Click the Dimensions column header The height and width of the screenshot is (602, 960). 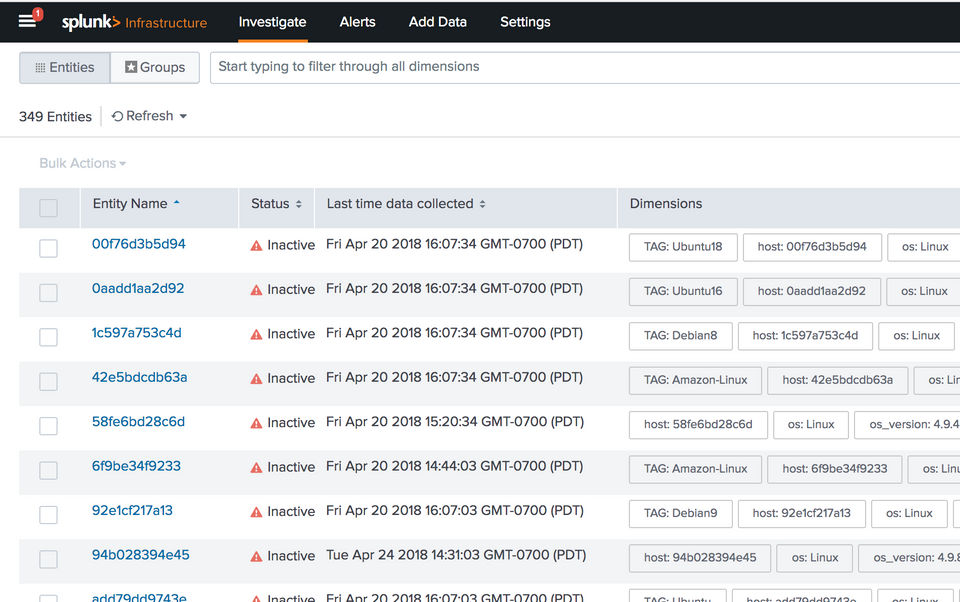pos(666,204)
